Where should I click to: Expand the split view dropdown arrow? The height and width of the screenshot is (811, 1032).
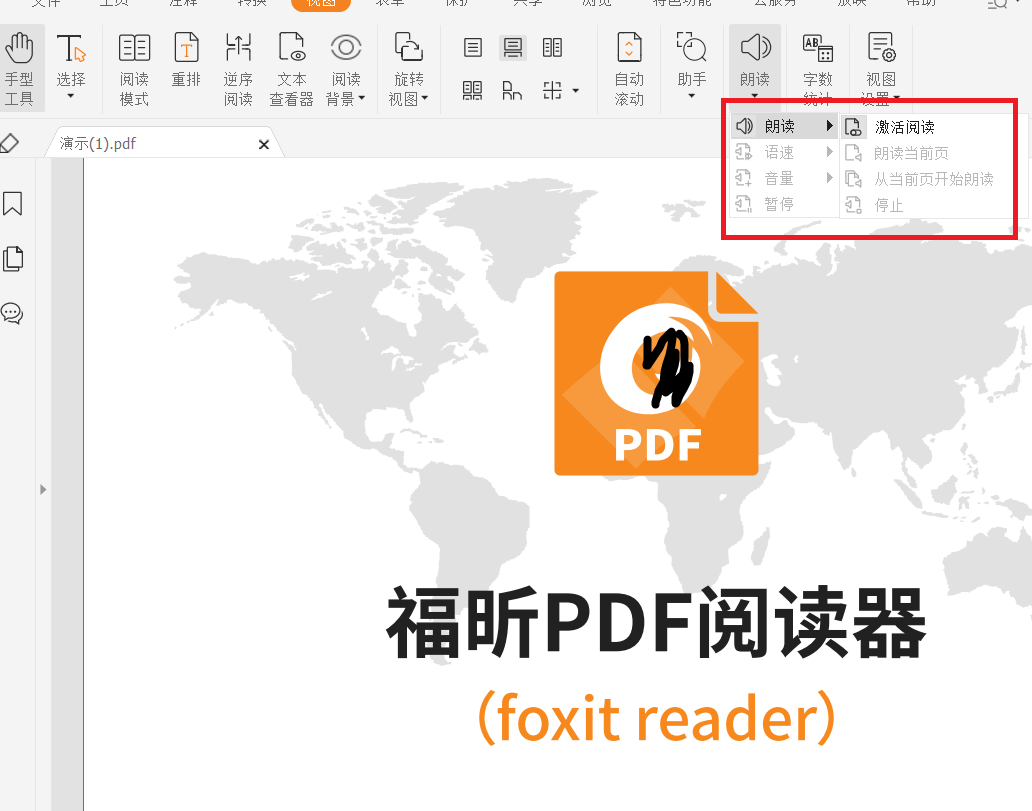575,91
